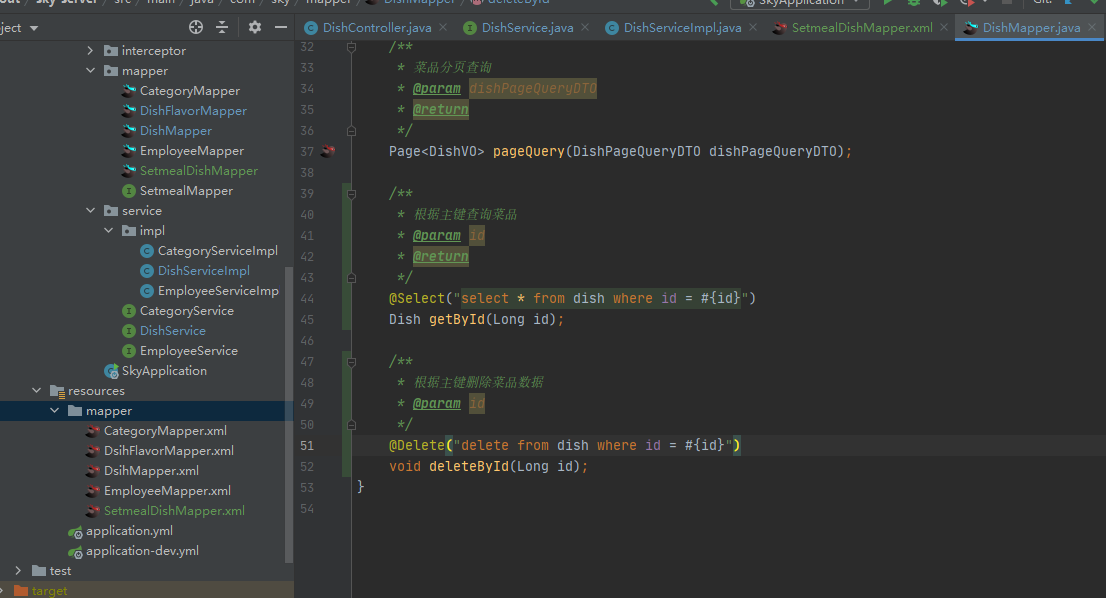Viewport: 1106px width, 598px height.
Task: Click the Collapse All icon in Project panel
Action: pyautogui.click(x=222, y=27)
